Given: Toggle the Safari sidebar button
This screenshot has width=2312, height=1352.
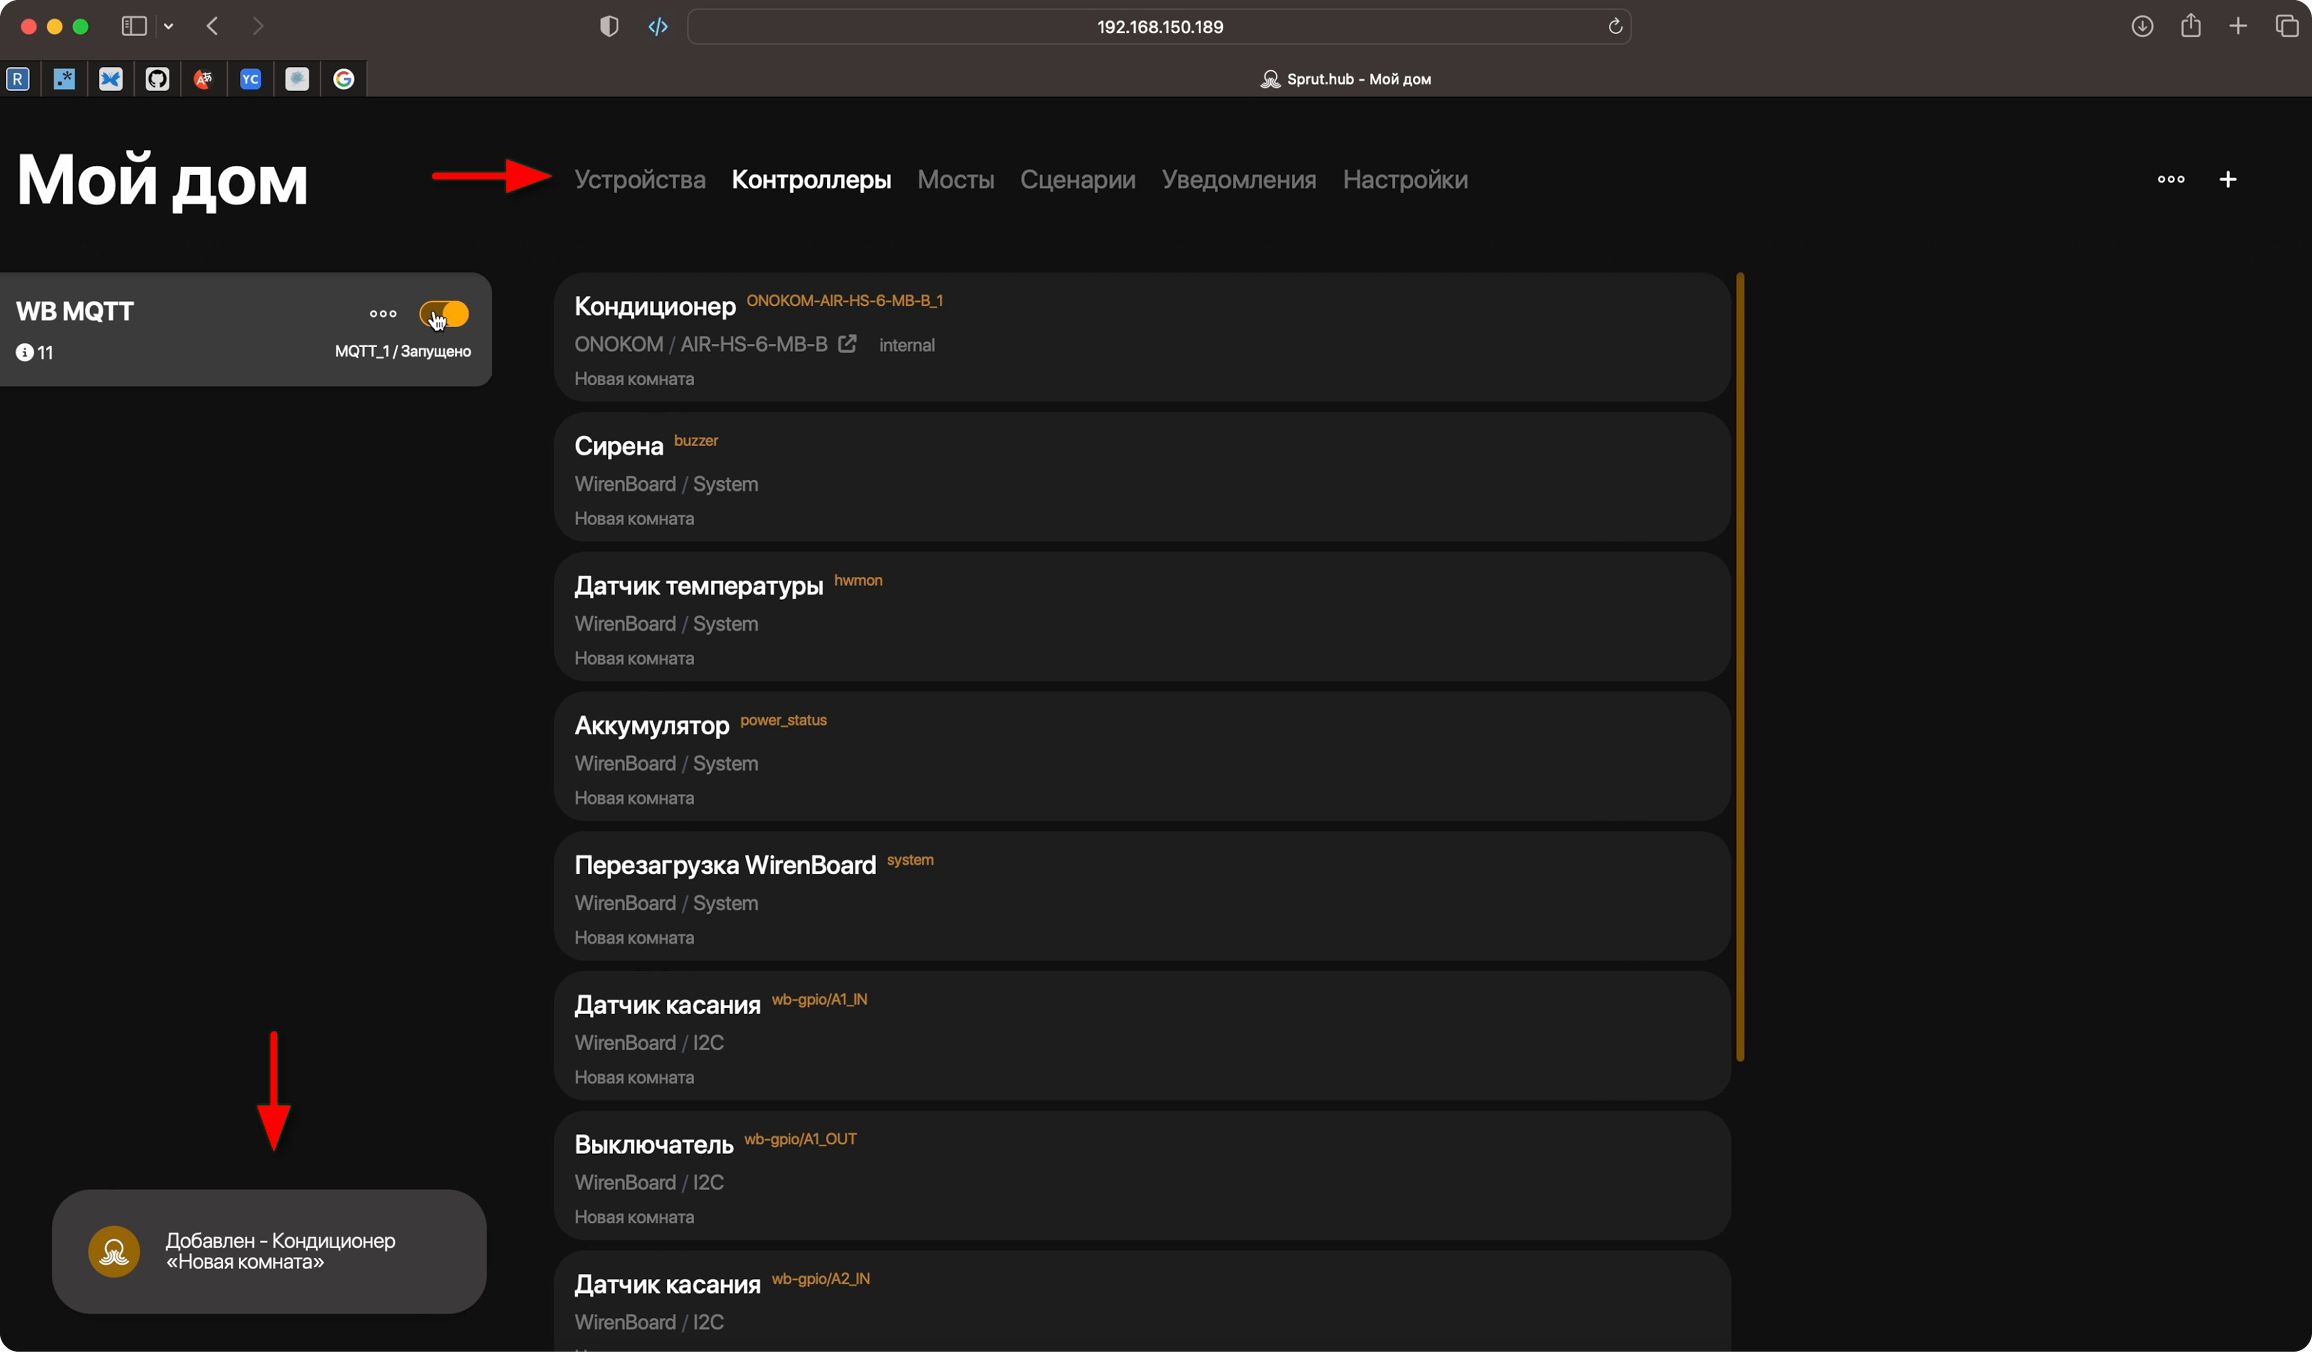Looking at the screenshot, I should 134,26.
